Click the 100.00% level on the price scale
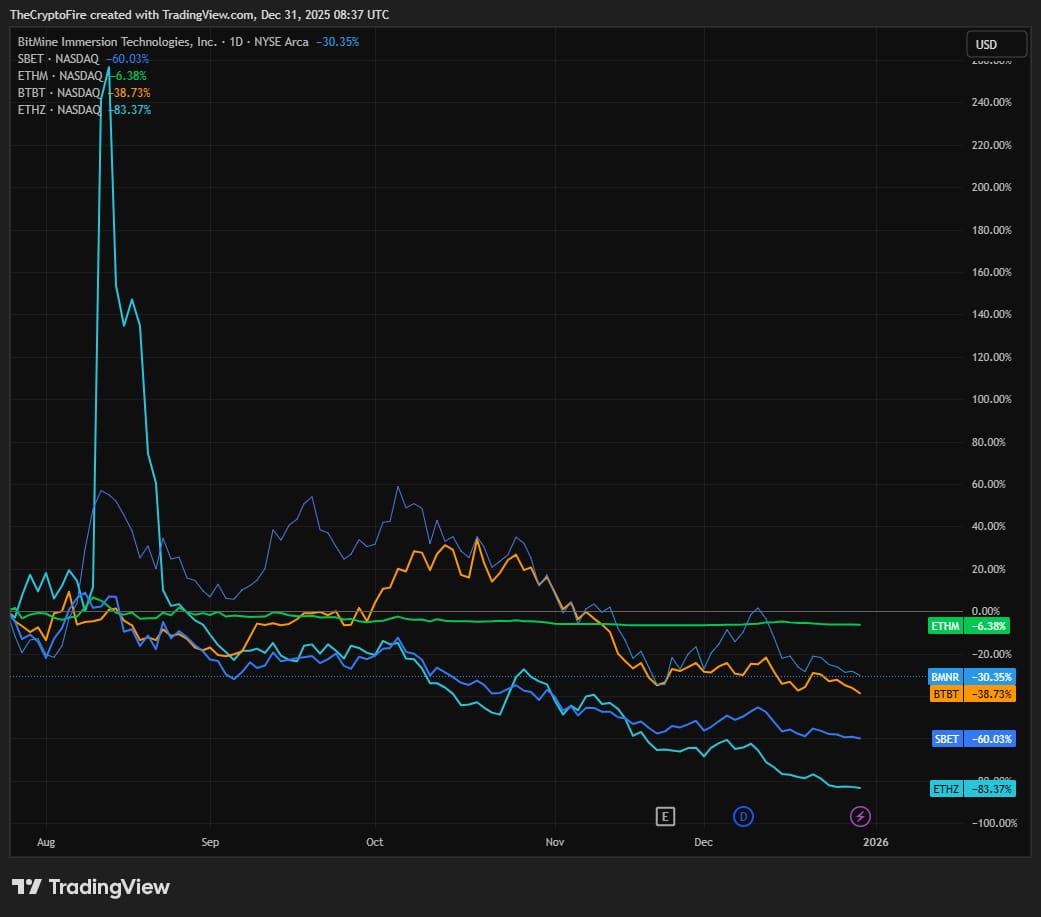This screenshot has height=917, width=1041. 992,399
